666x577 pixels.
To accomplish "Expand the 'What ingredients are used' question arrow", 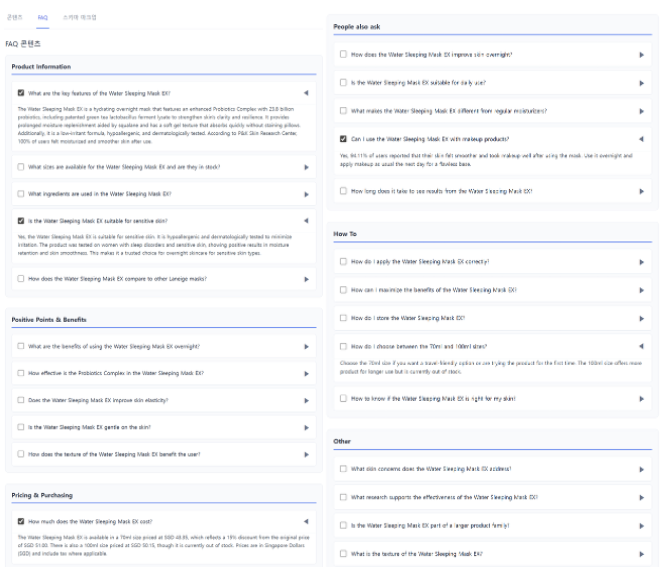I will pyautogui.click(x=306, y=194).
